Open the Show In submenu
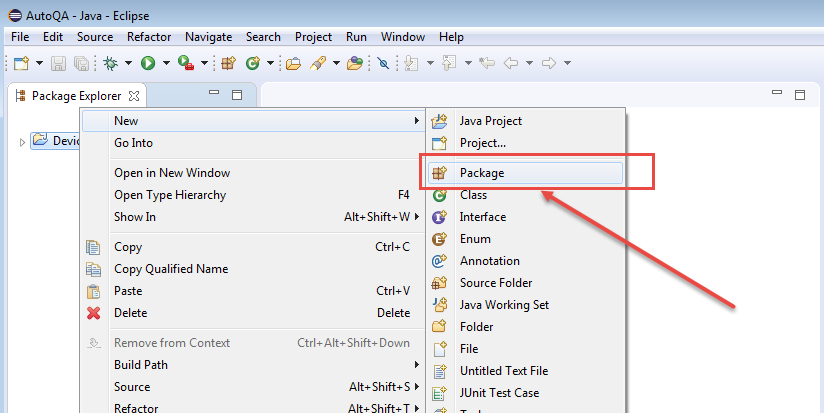This screenshot has width=824, height=413. point(253,217)
